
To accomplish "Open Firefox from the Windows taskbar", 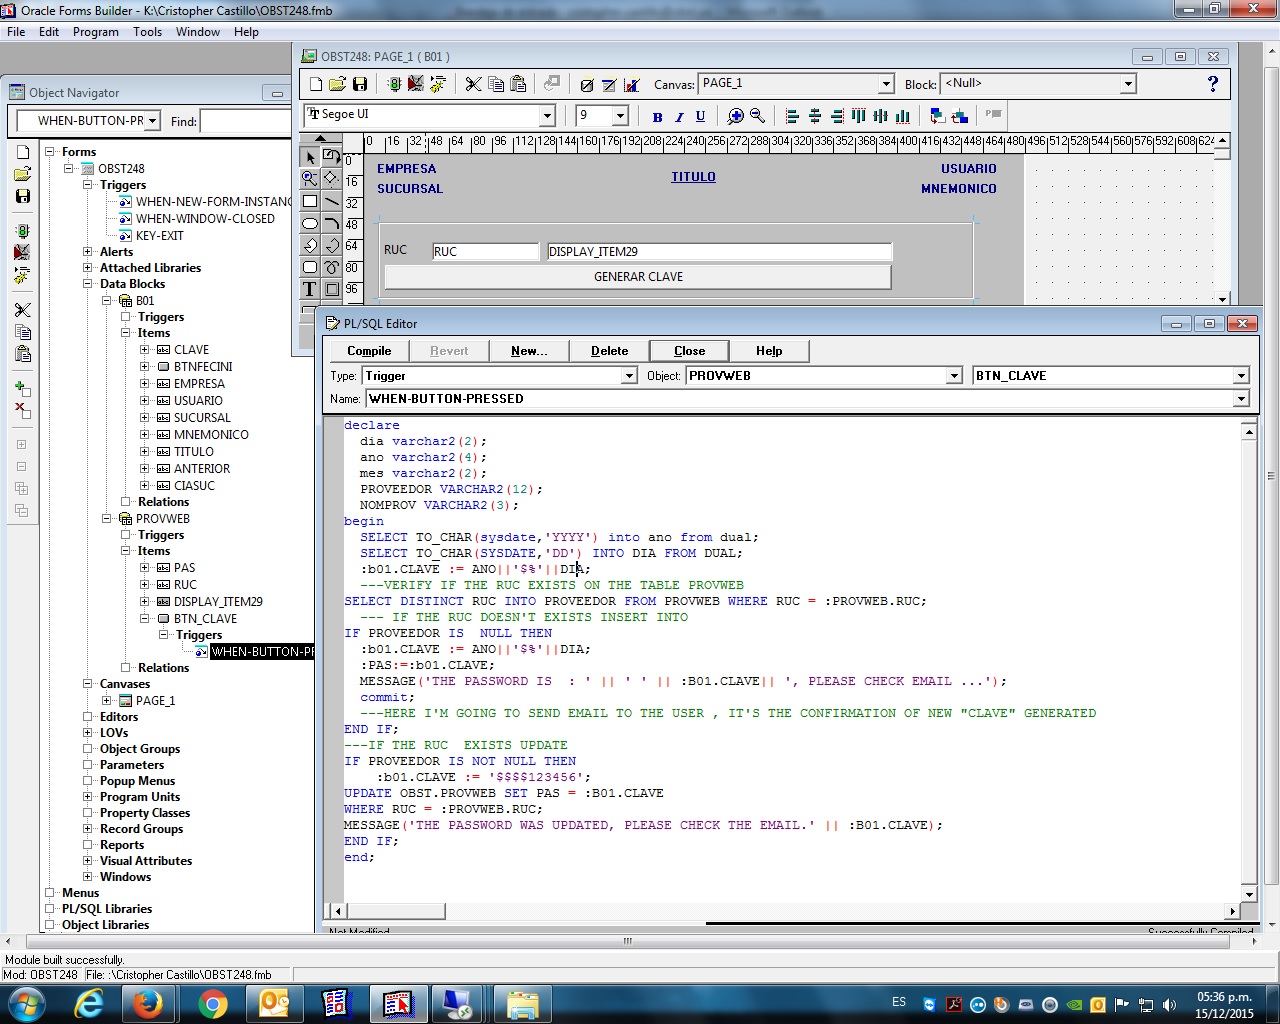I will coord(148,1003).
